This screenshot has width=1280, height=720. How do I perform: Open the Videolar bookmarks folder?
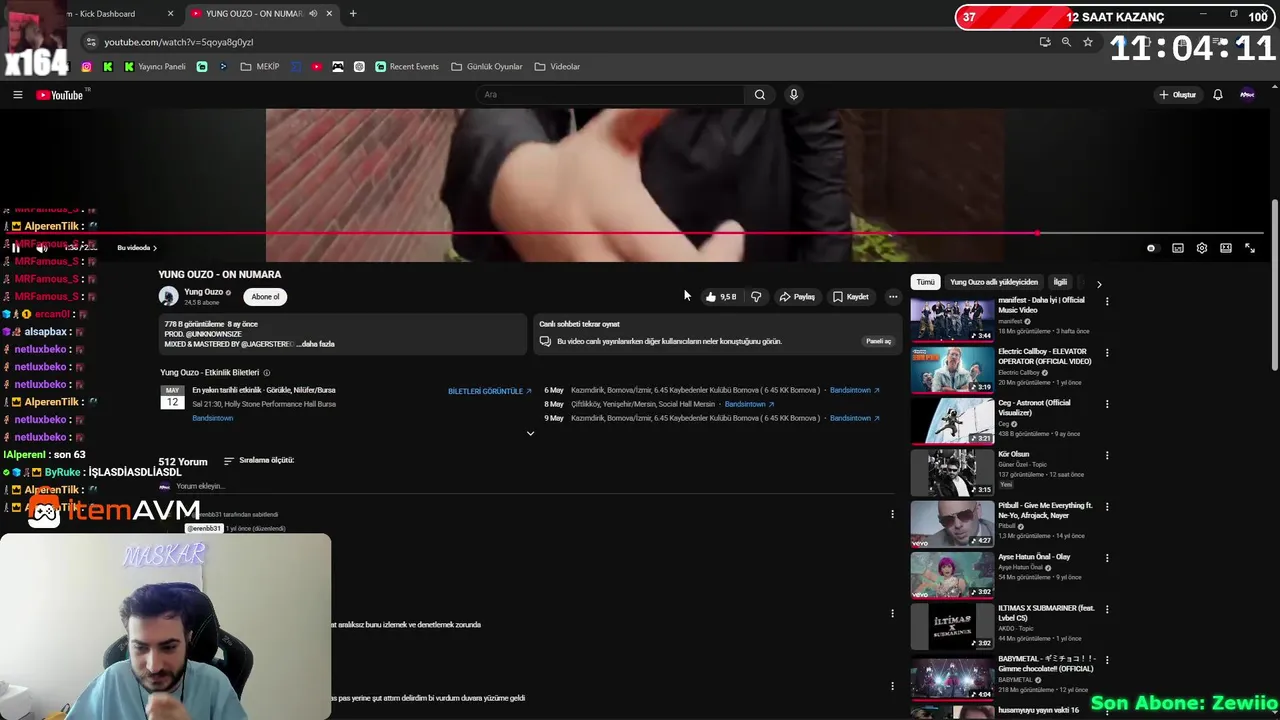pyautogui.click(x=557, y=67)
